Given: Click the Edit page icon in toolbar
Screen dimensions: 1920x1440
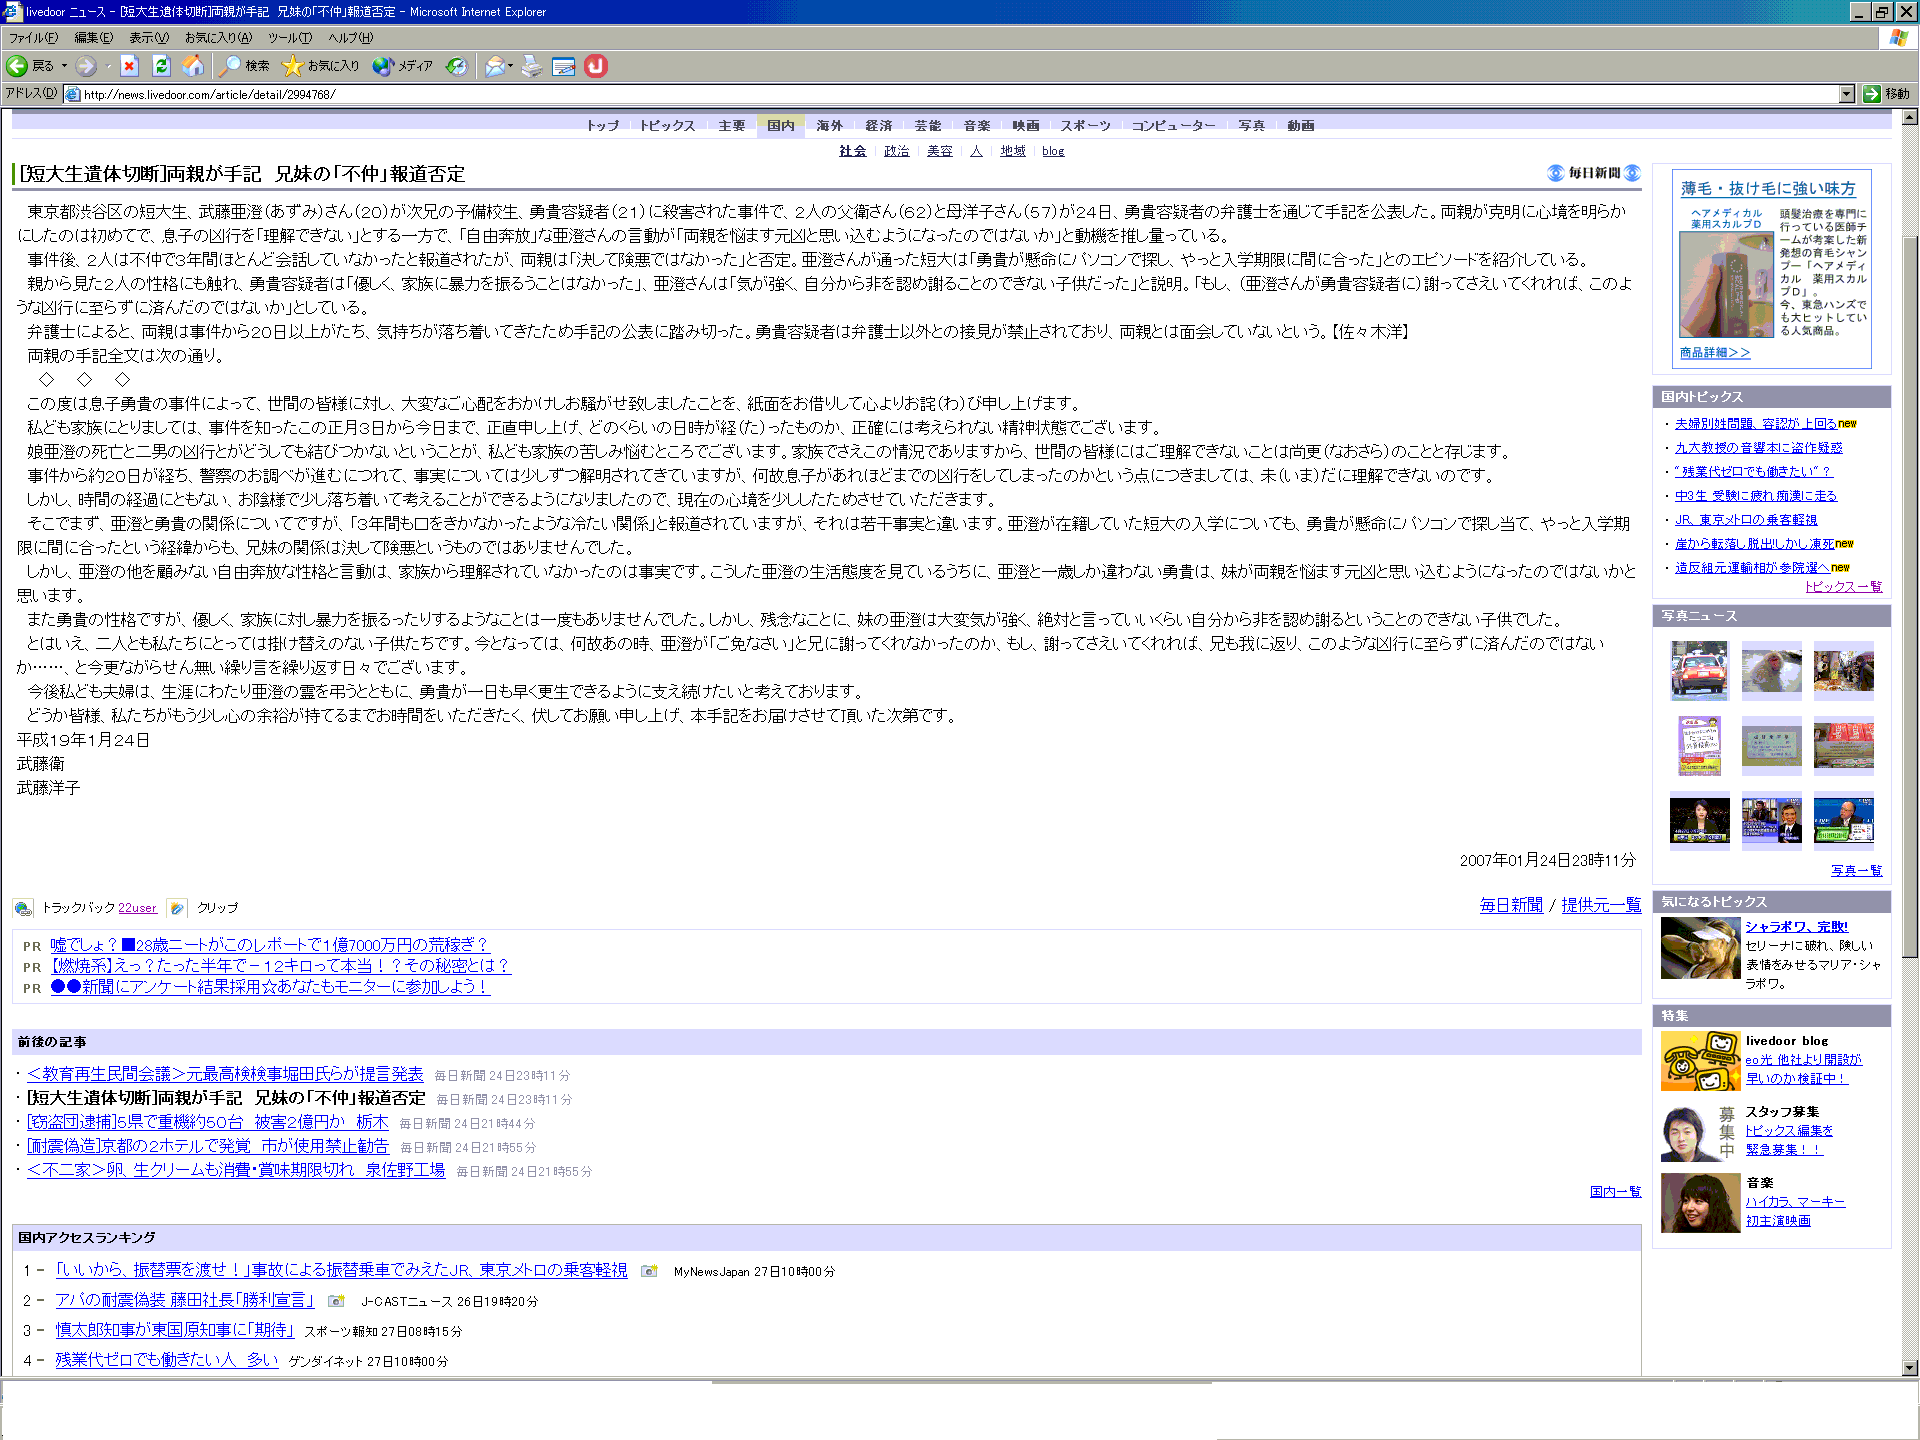Looking at the screenshot, I should [x=564, y=66].
